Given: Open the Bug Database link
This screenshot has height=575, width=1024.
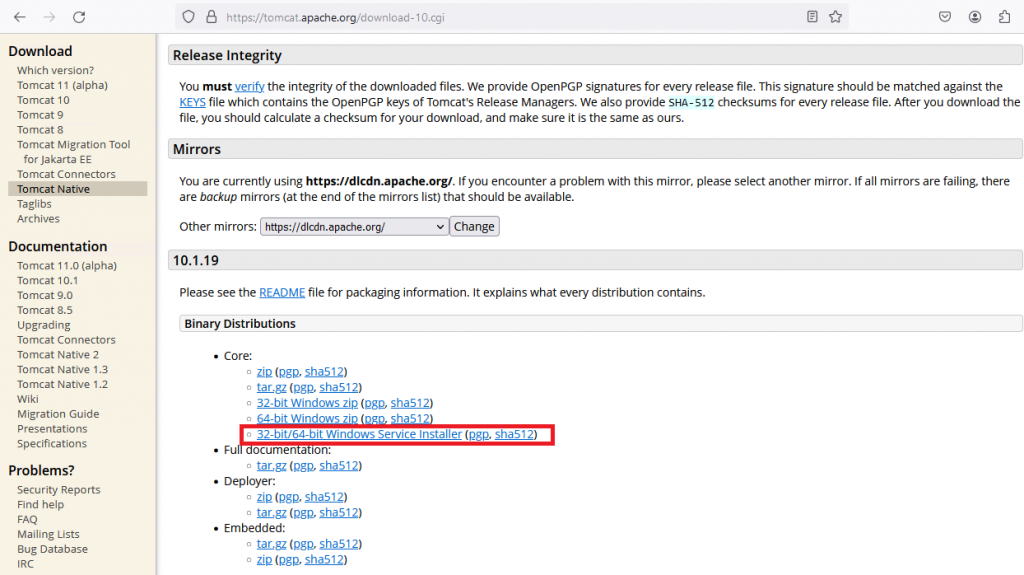Looking at the screenshot, I should pyautogui.click(x=52, y=550).
